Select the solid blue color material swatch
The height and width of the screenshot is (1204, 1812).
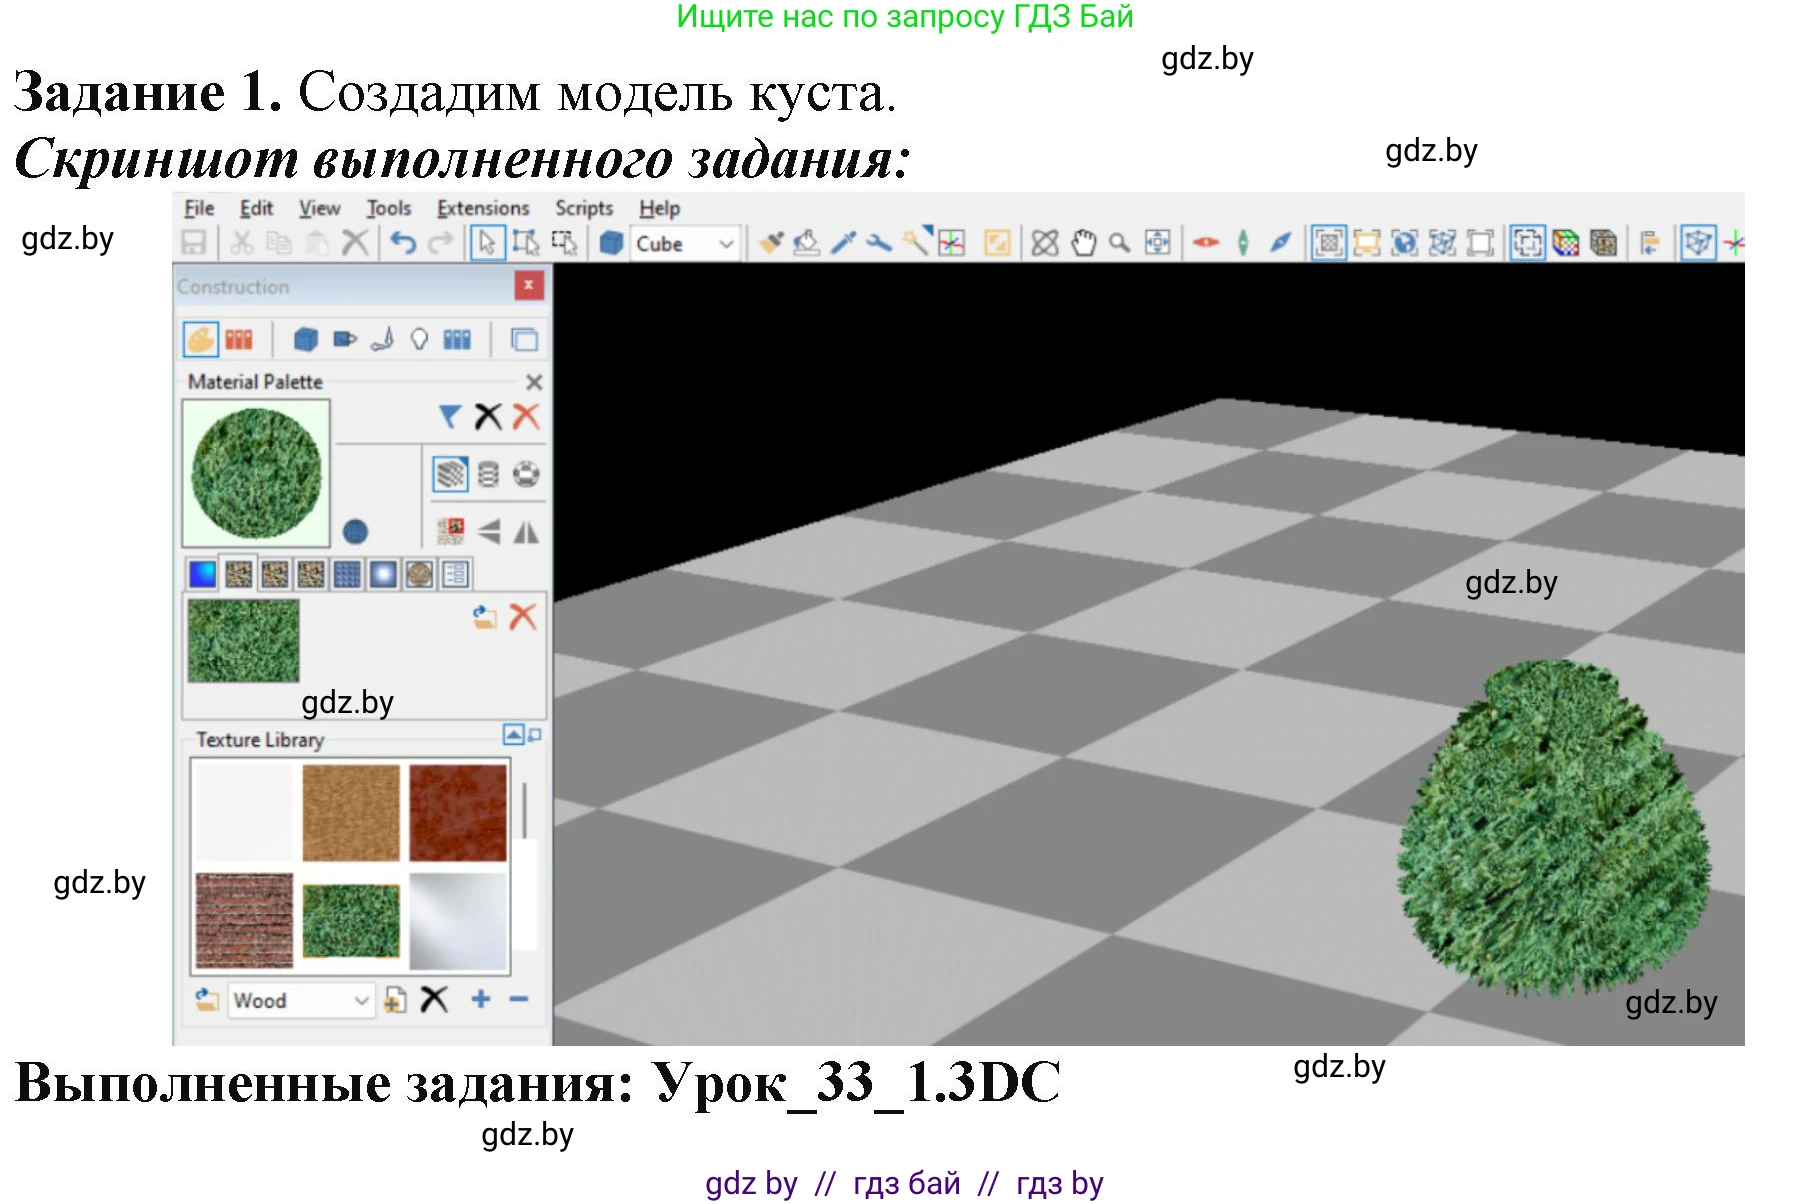(202, 574)
